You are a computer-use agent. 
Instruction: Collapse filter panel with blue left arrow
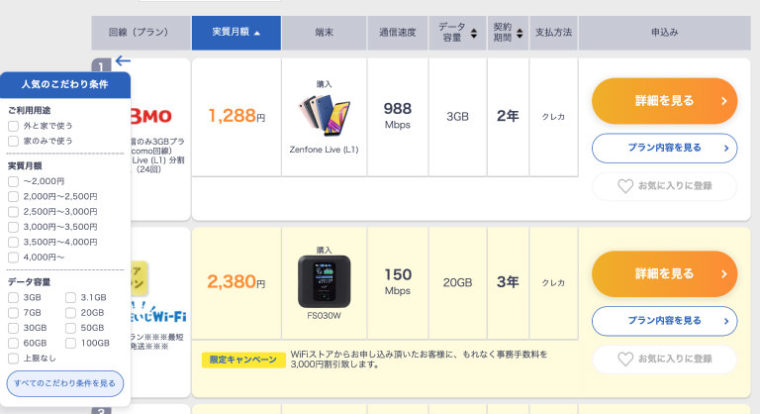(123, 61)
